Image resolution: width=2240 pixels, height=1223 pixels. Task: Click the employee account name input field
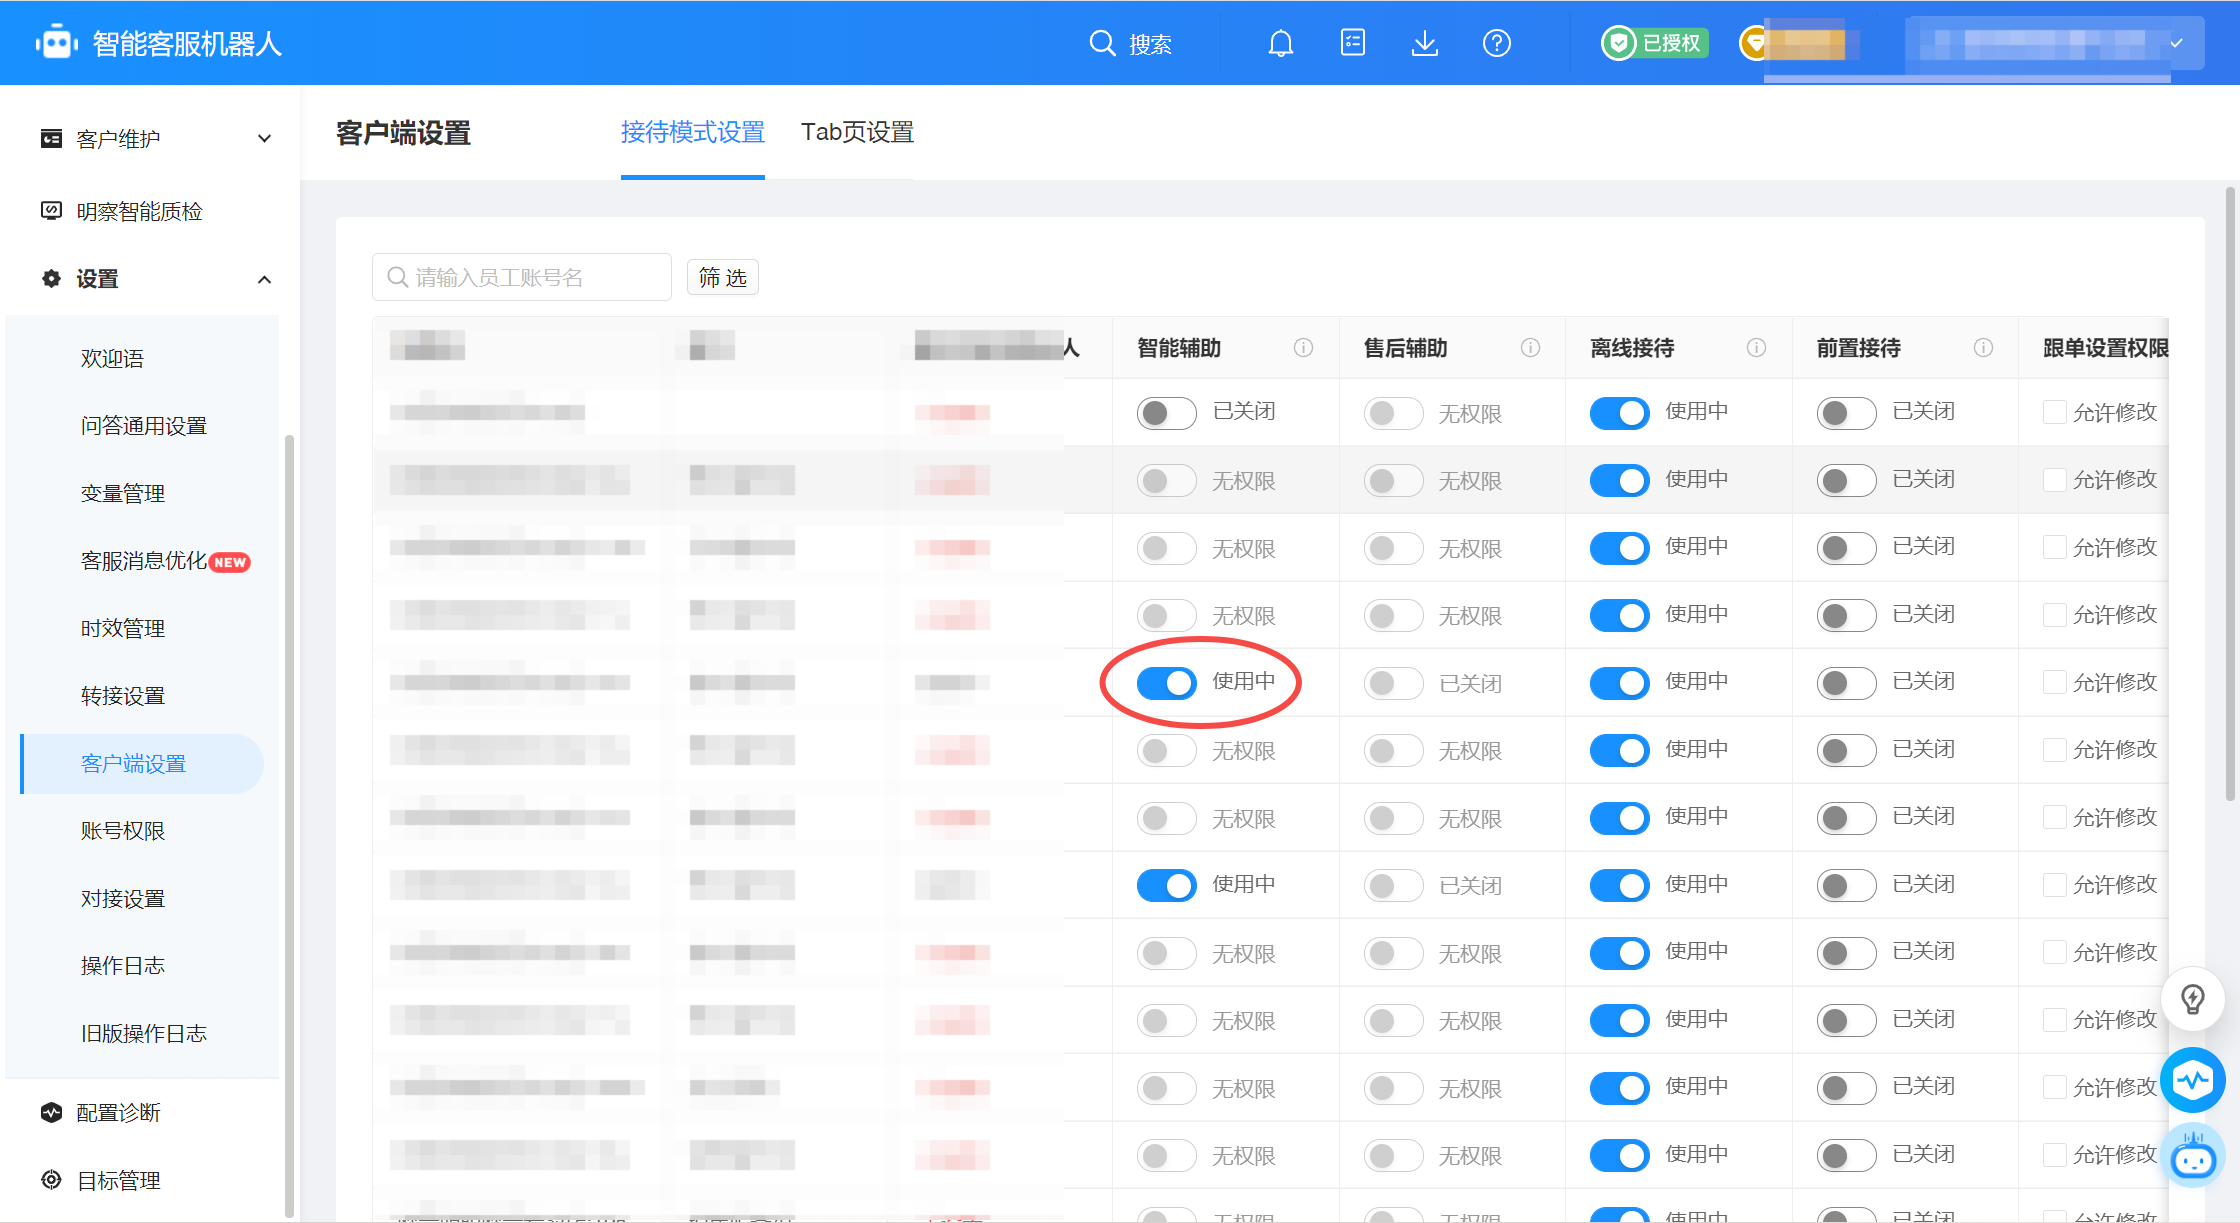tap(522, 277)
